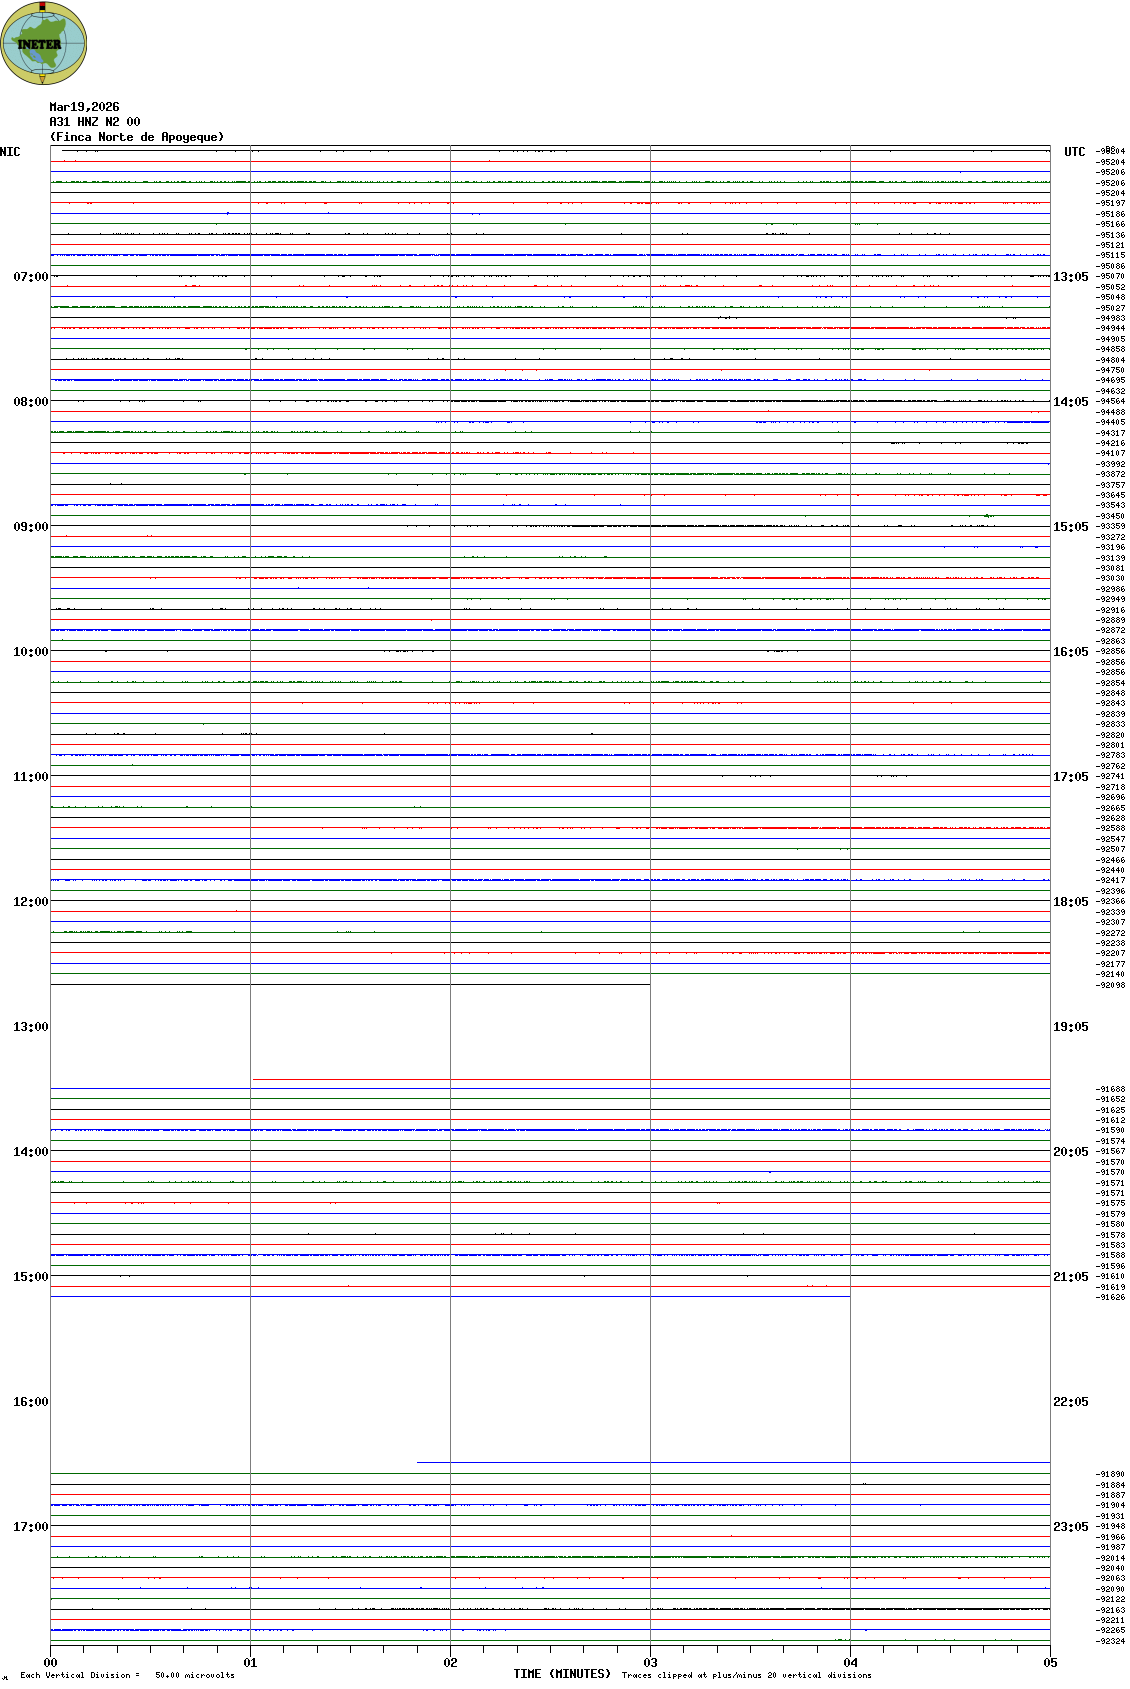
Task: Click the Finca Norte de Apoyeque label
Action: coord(137,137)
